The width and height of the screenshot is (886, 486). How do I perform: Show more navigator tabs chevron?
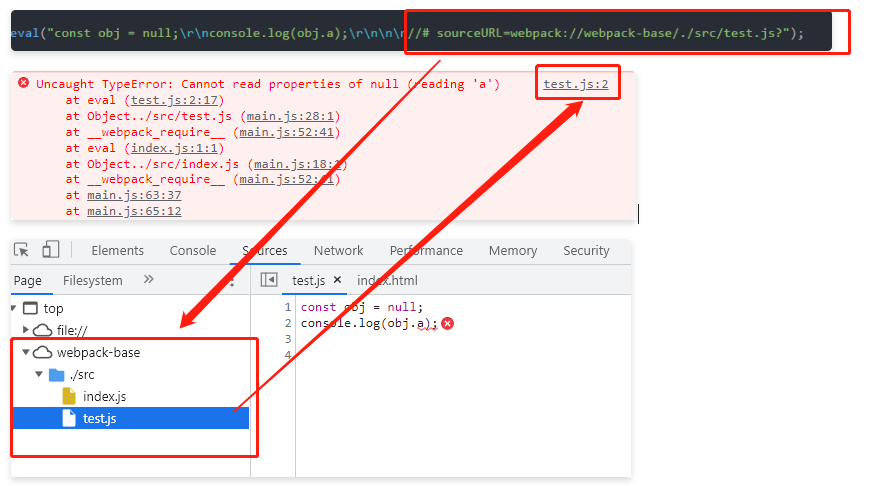click(149, 279)
